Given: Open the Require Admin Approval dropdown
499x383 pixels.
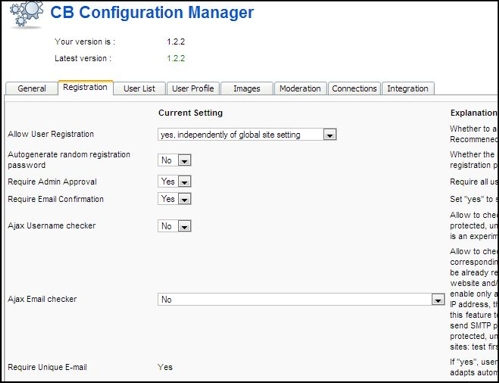Looking at the screenshot, I should click(x=174, y=182).
